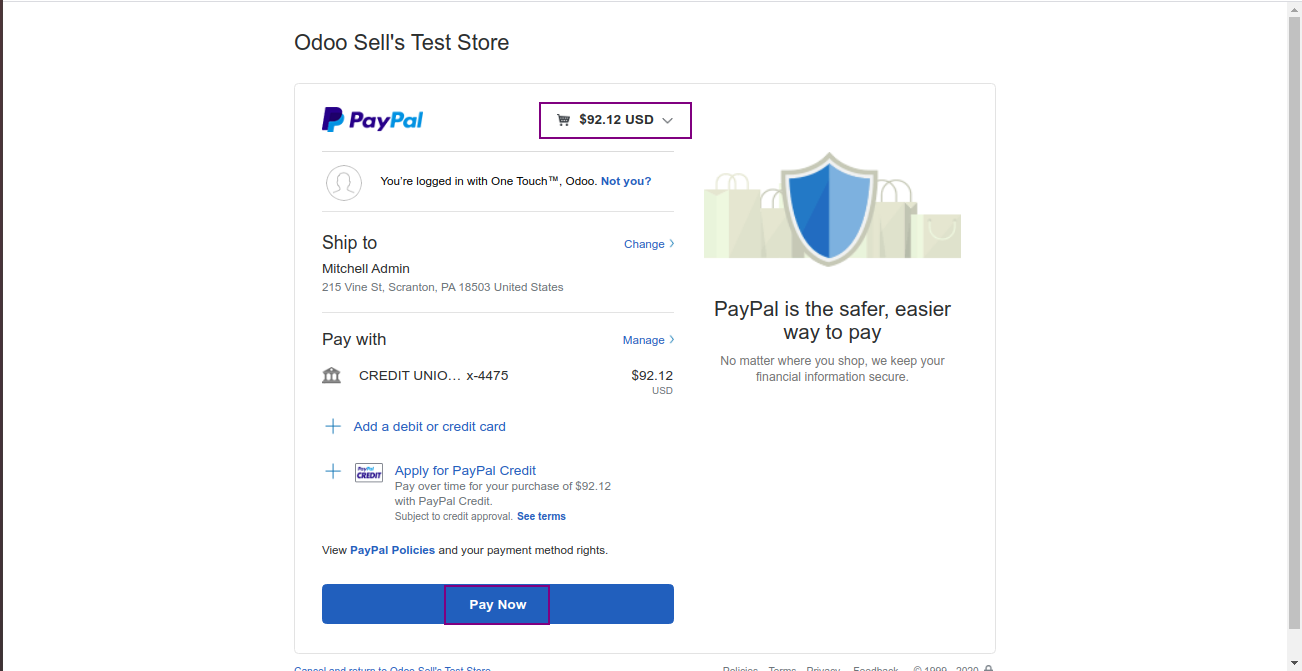Expand the $92.12 USD order summary dropdown
This screenshot has height=671, width=1302.
[x=615, y=120]
